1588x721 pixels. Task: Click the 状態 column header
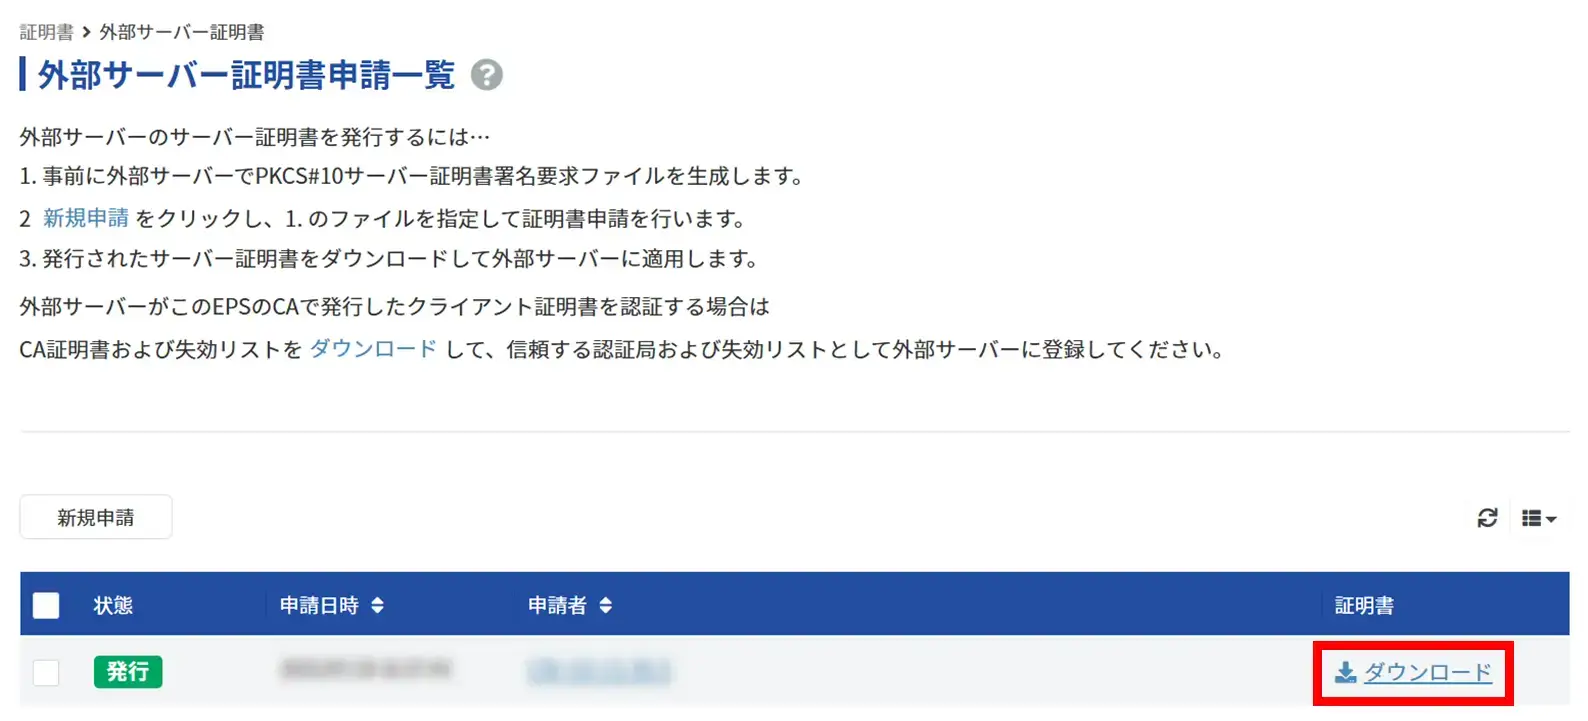pos(113,605)
